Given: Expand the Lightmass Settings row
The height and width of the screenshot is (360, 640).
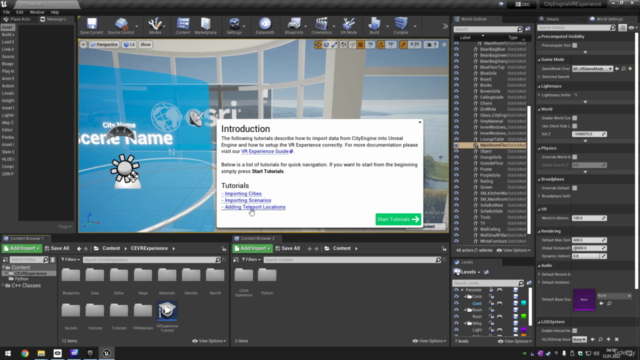Looking at the screenshot, I should 540,95.
